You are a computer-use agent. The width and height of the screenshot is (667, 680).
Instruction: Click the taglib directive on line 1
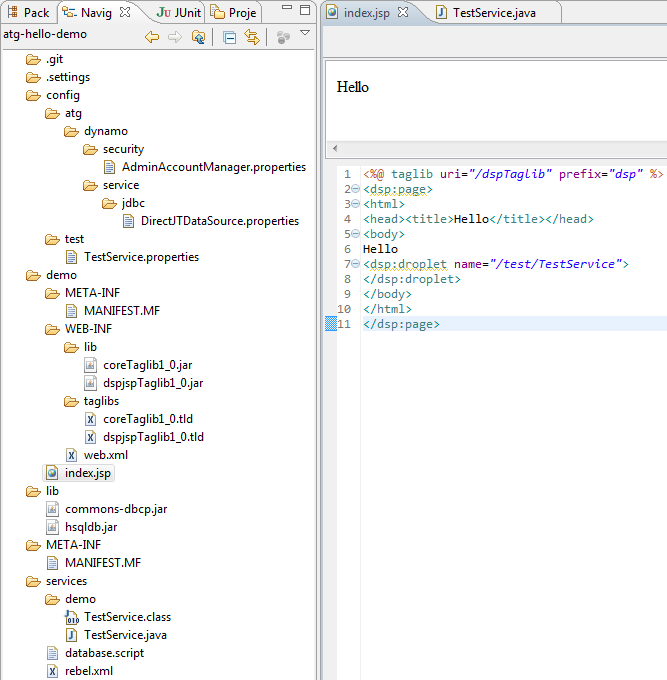coord(513,174)
